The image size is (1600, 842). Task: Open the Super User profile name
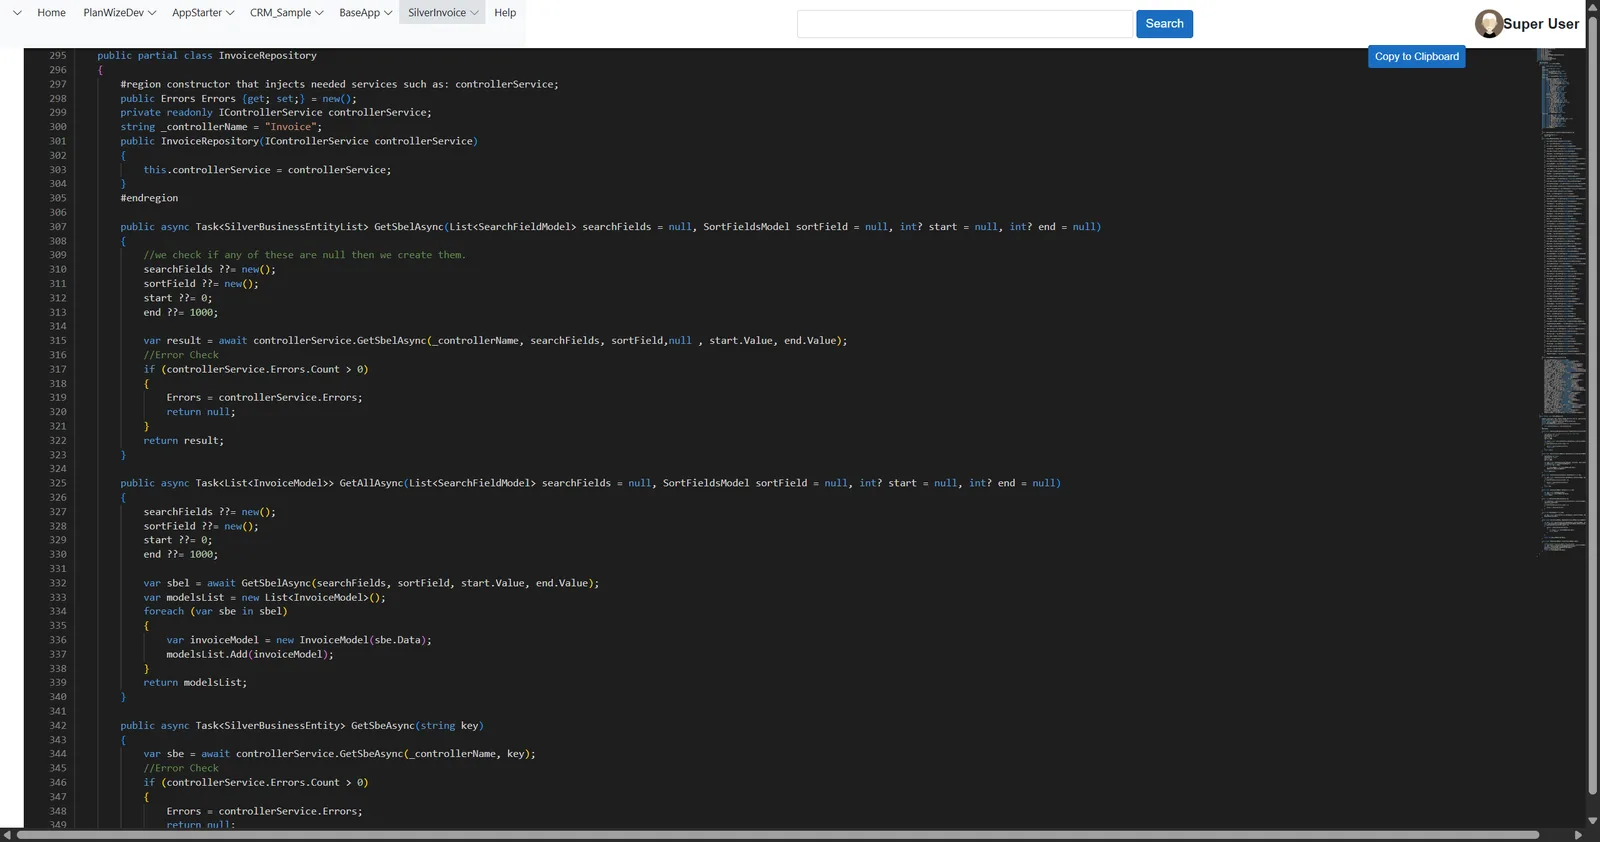pyautogui.click(x=1541, y=24)
